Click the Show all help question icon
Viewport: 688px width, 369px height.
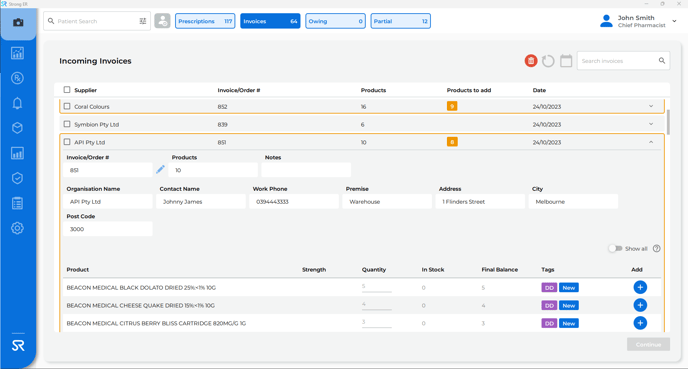click(x=656, y=248)
